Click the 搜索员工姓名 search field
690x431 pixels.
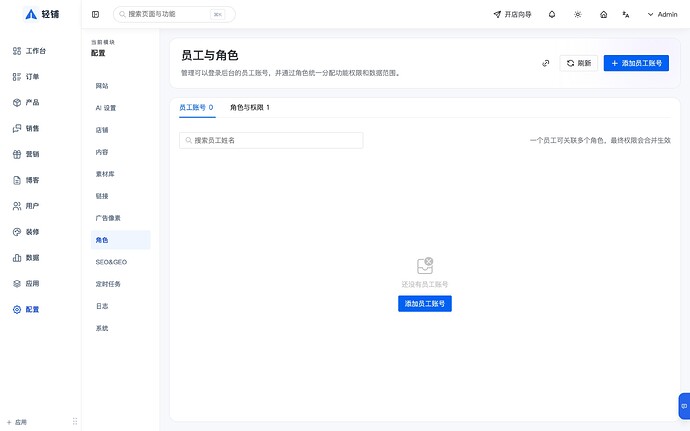pos(271,140)
